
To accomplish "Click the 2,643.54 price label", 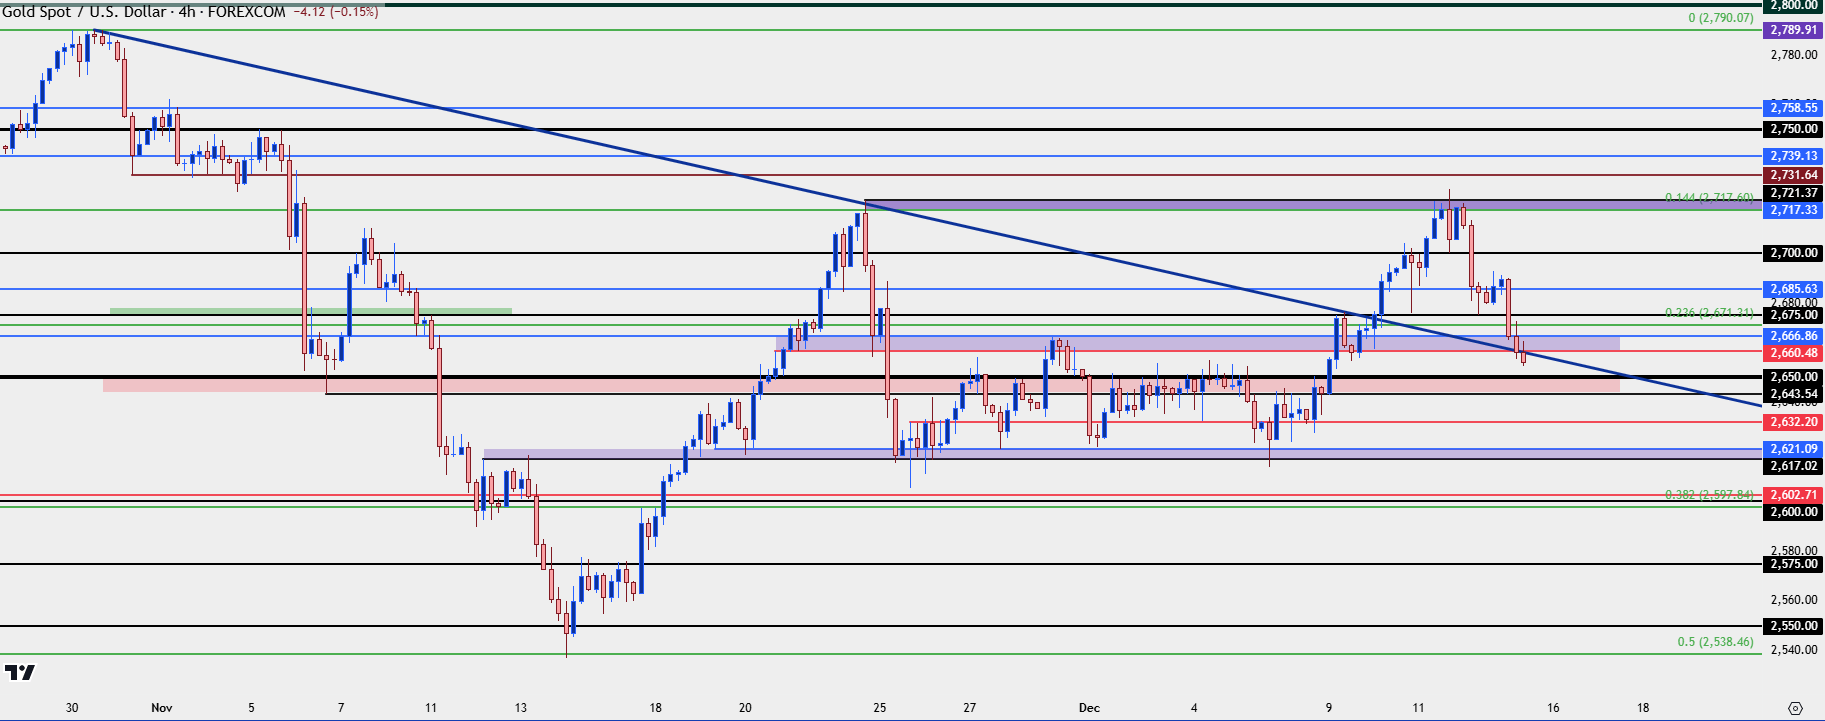I will [1793, 394].
